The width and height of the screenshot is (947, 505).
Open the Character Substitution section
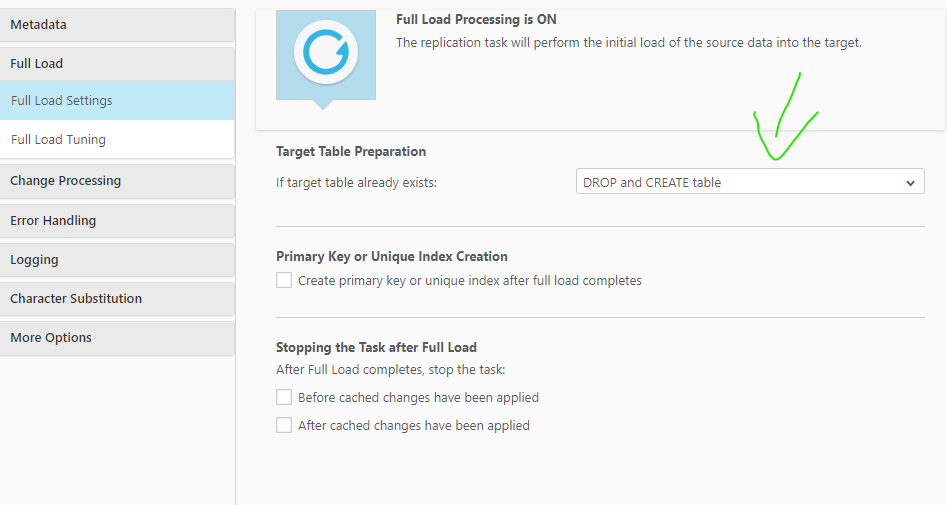click(117, 298)
